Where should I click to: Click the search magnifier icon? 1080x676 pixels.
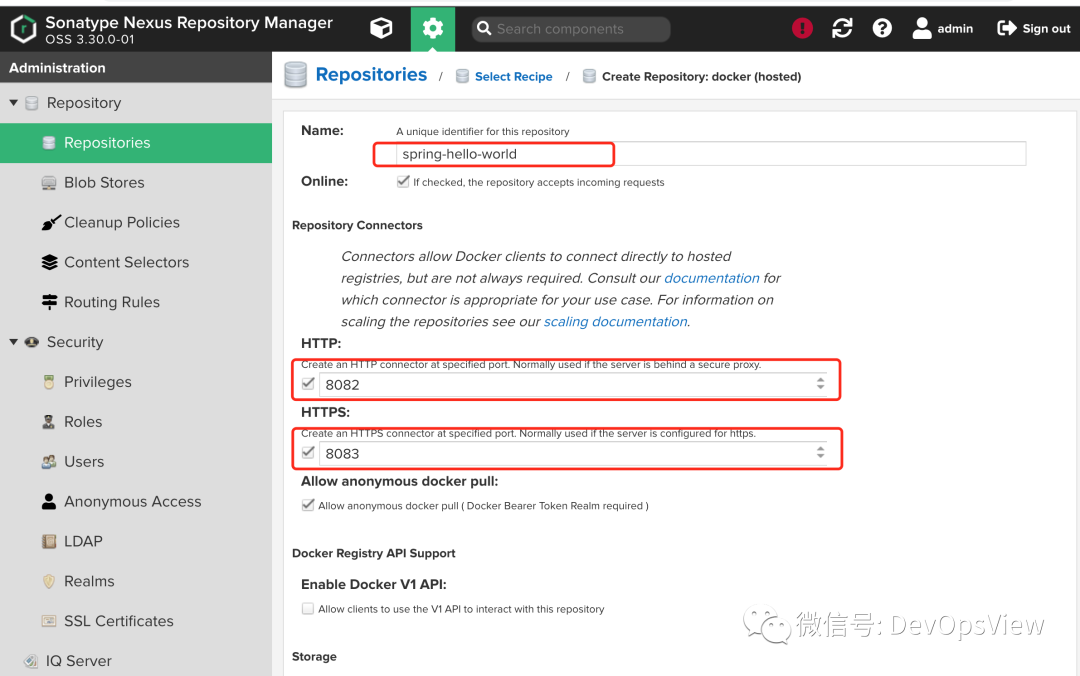pos(484,28)
